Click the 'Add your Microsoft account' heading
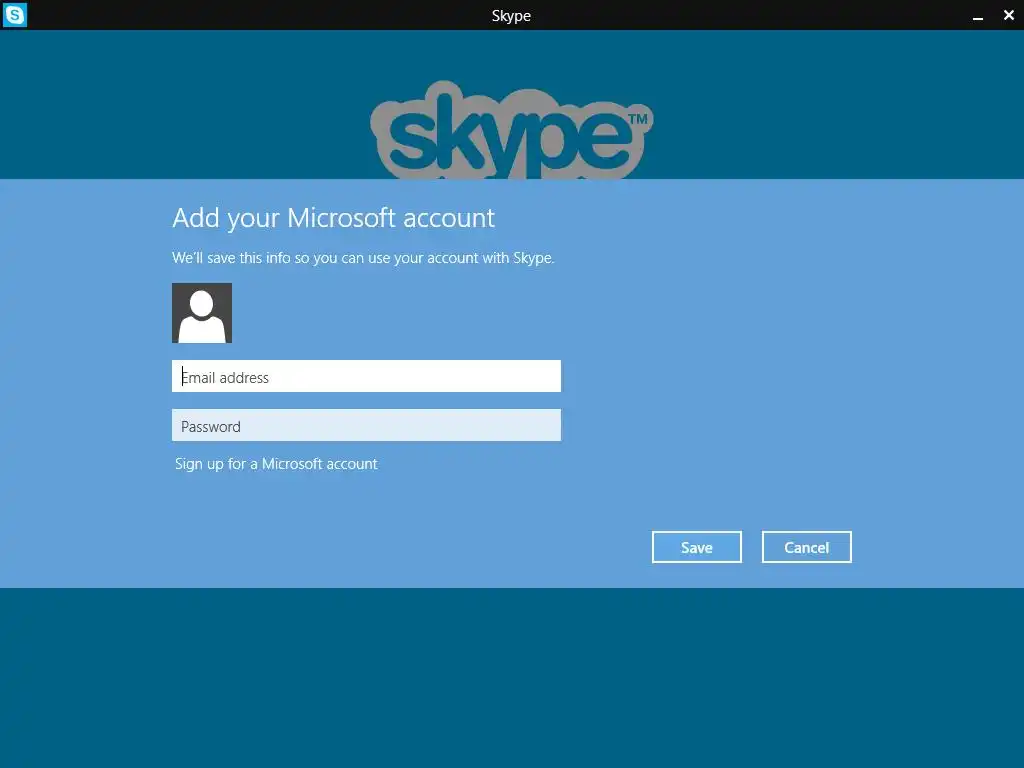1024x768 pixels. coord(333,218)
